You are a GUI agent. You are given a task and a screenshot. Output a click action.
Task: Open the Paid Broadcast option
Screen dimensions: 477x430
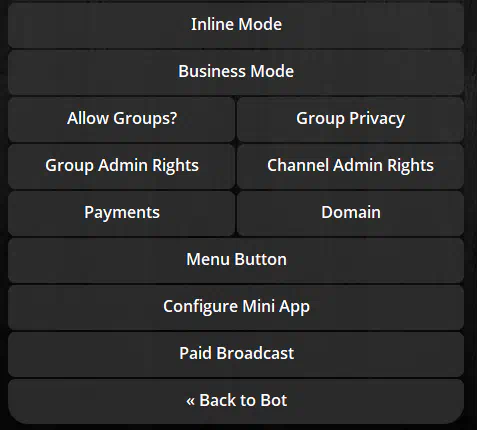click(236, 355)
